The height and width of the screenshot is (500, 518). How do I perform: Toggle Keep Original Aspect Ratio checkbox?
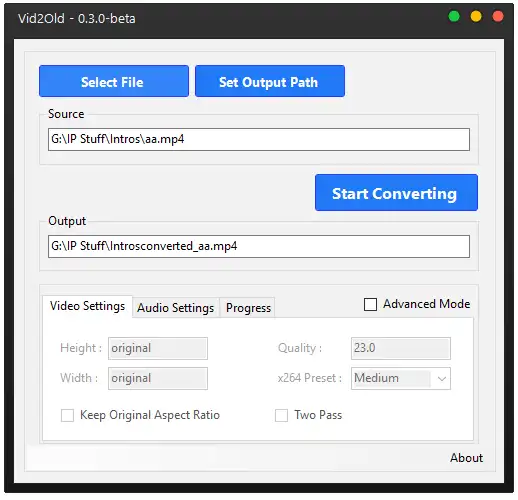67,415
